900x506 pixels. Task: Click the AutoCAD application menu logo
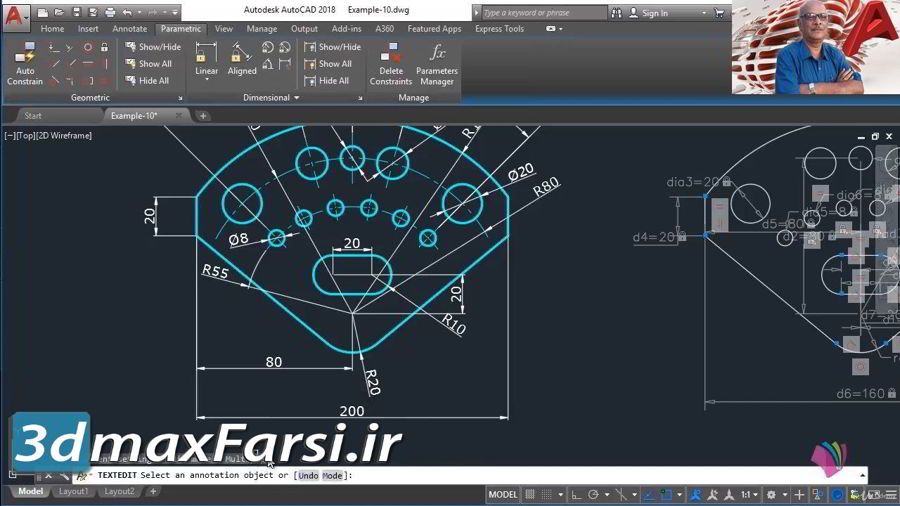pyautogui.click(x=14, y=14)
